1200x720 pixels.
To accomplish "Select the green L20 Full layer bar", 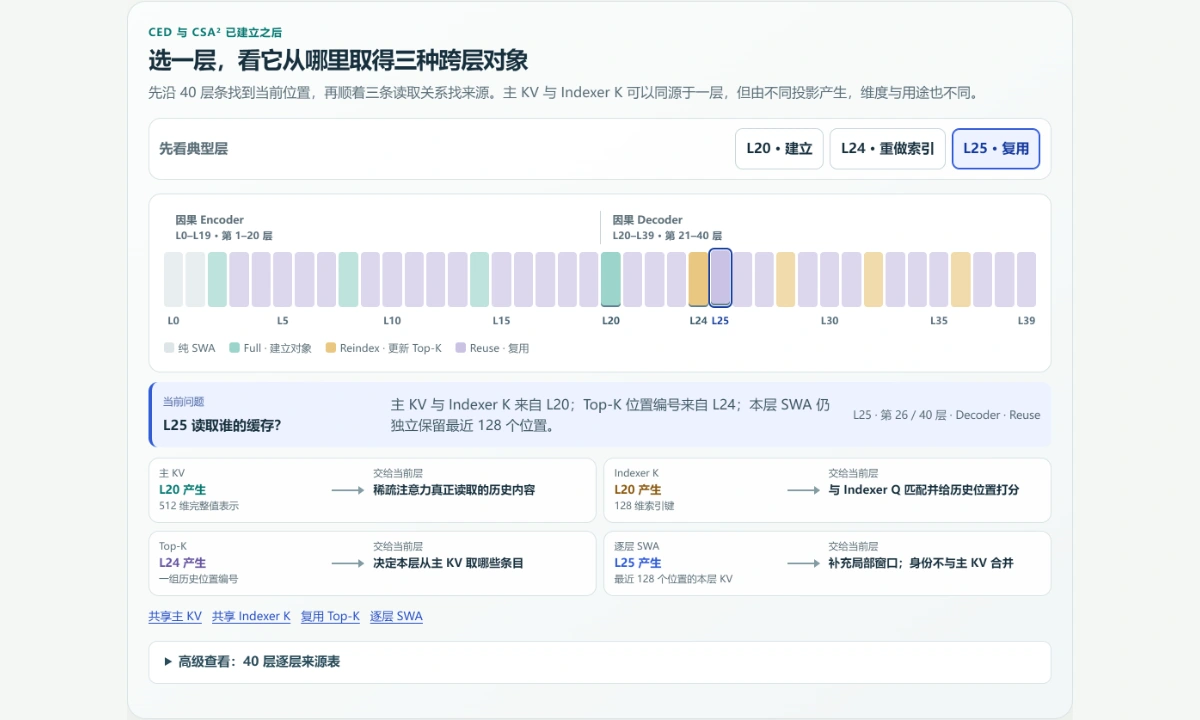I will coord(610,279).
